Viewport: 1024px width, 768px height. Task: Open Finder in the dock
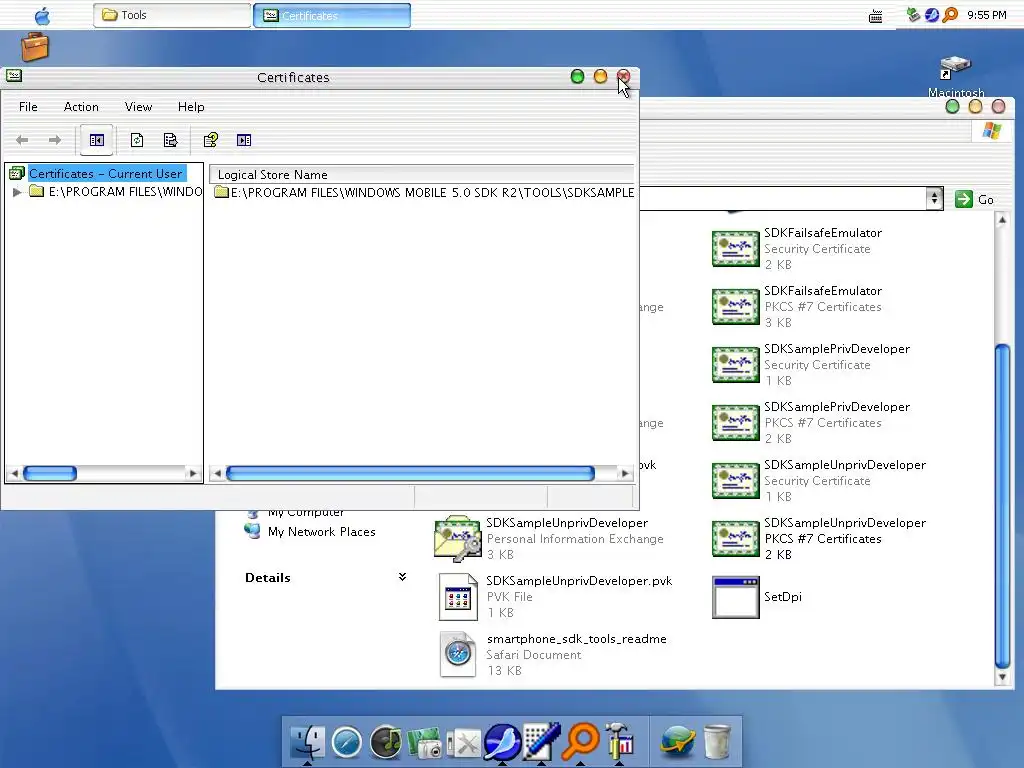pyautogui.click(x=307, y=742)
